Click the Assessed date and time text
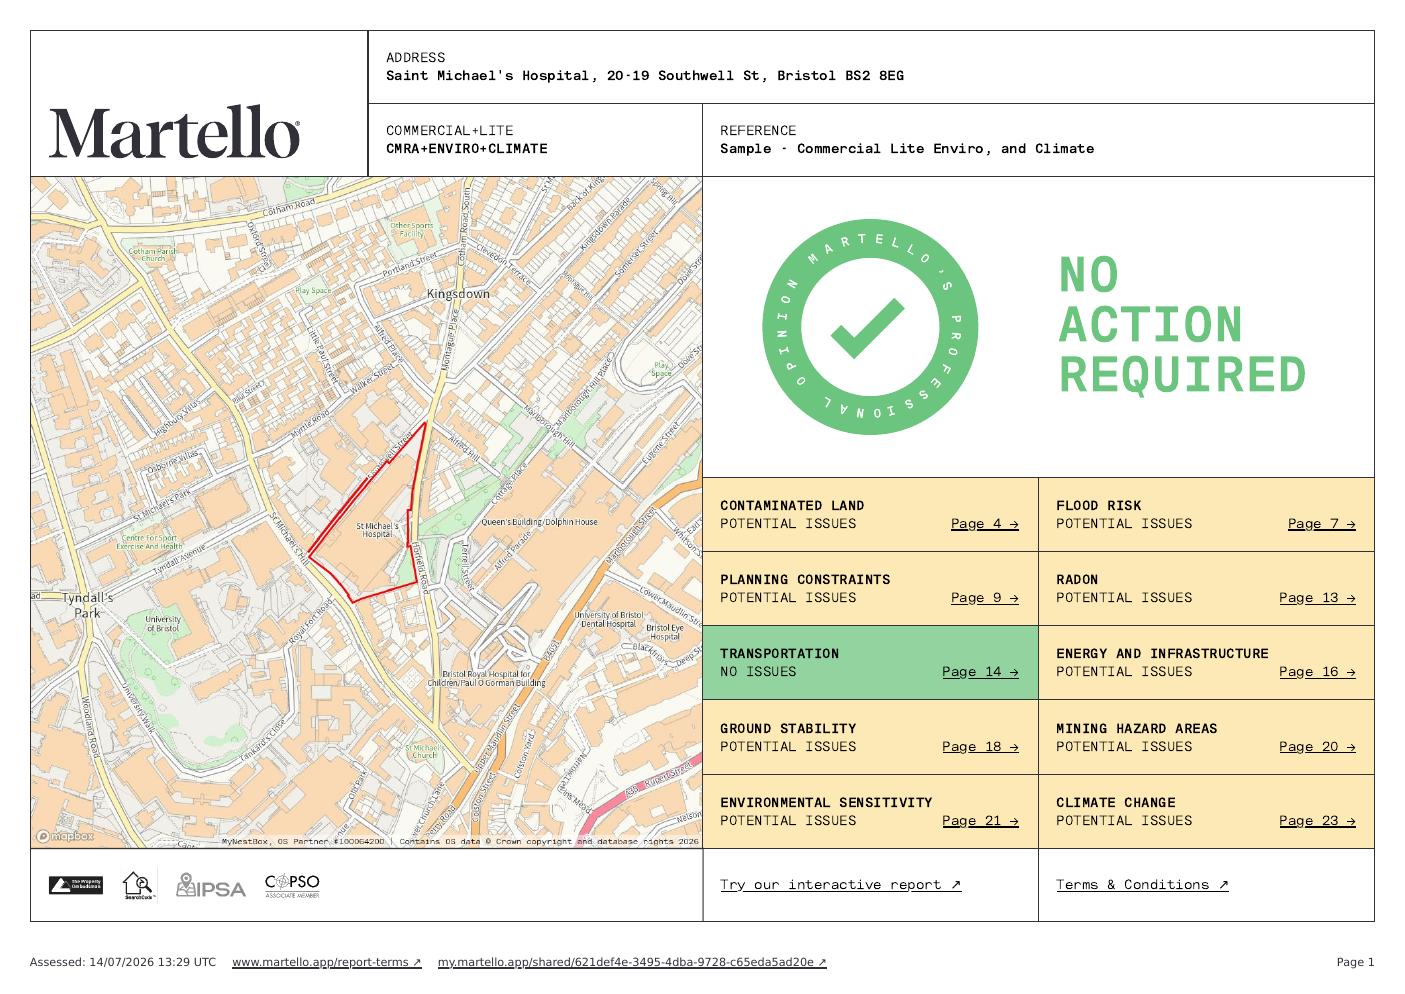Image resolution: width=1405 pixels, height=994 pixels. coord(122,963)
